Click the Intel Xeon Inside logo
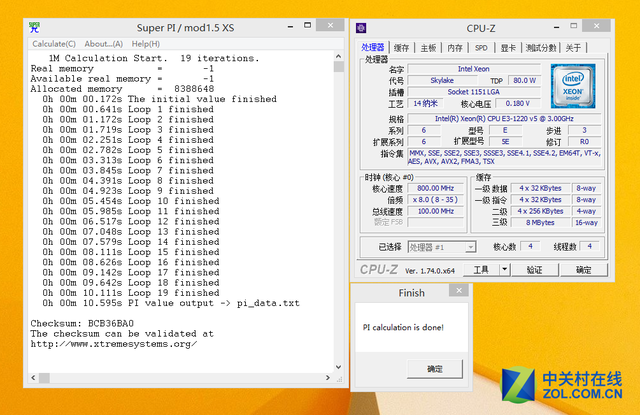640x415 pixels. tap(573, 84)
